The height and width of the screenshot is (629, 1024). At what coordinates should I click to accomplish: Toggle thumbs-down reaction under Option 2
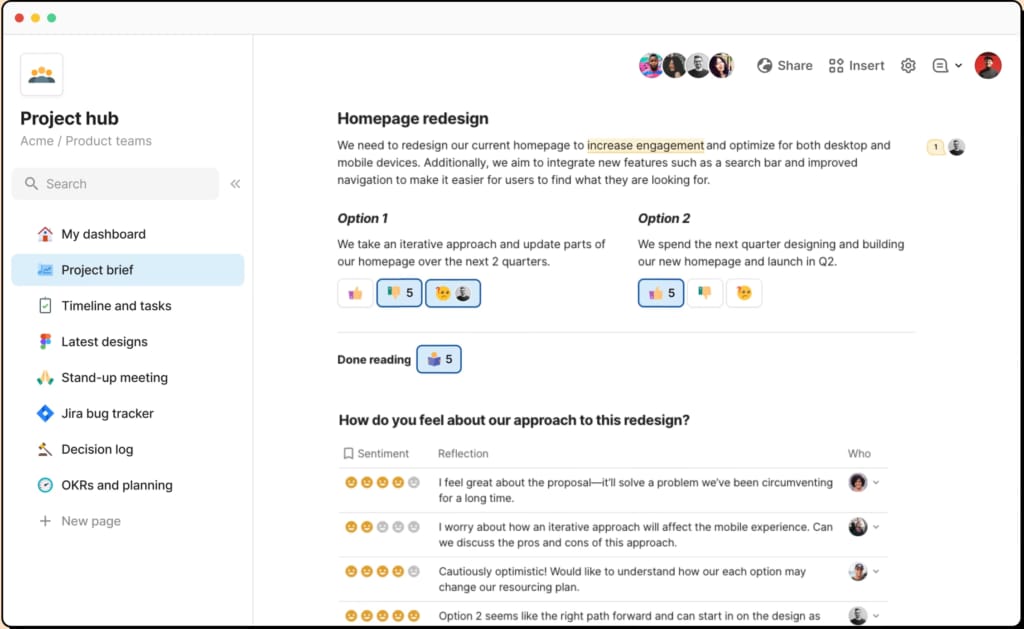click(705, 293)
